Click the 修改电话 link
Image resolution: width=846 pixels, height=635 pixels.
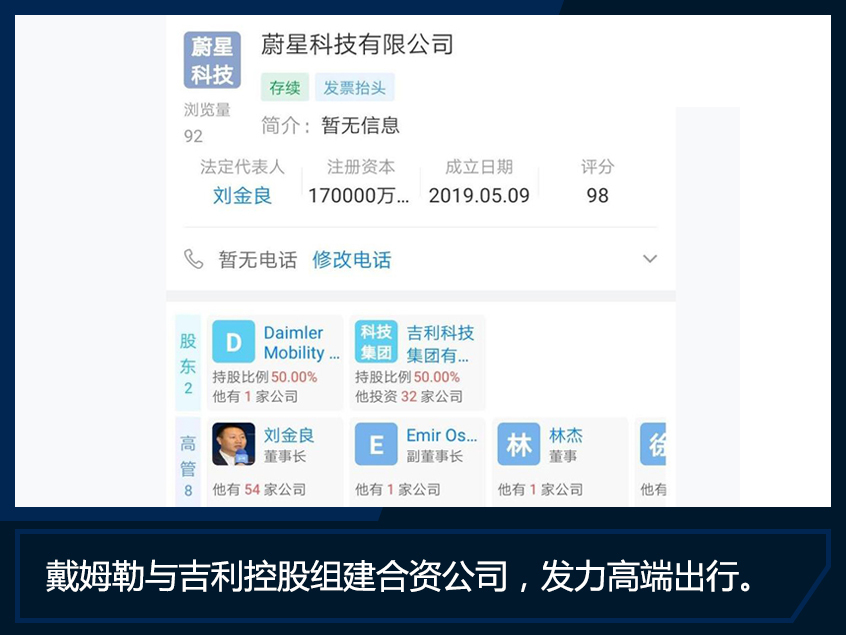[352, 260]
